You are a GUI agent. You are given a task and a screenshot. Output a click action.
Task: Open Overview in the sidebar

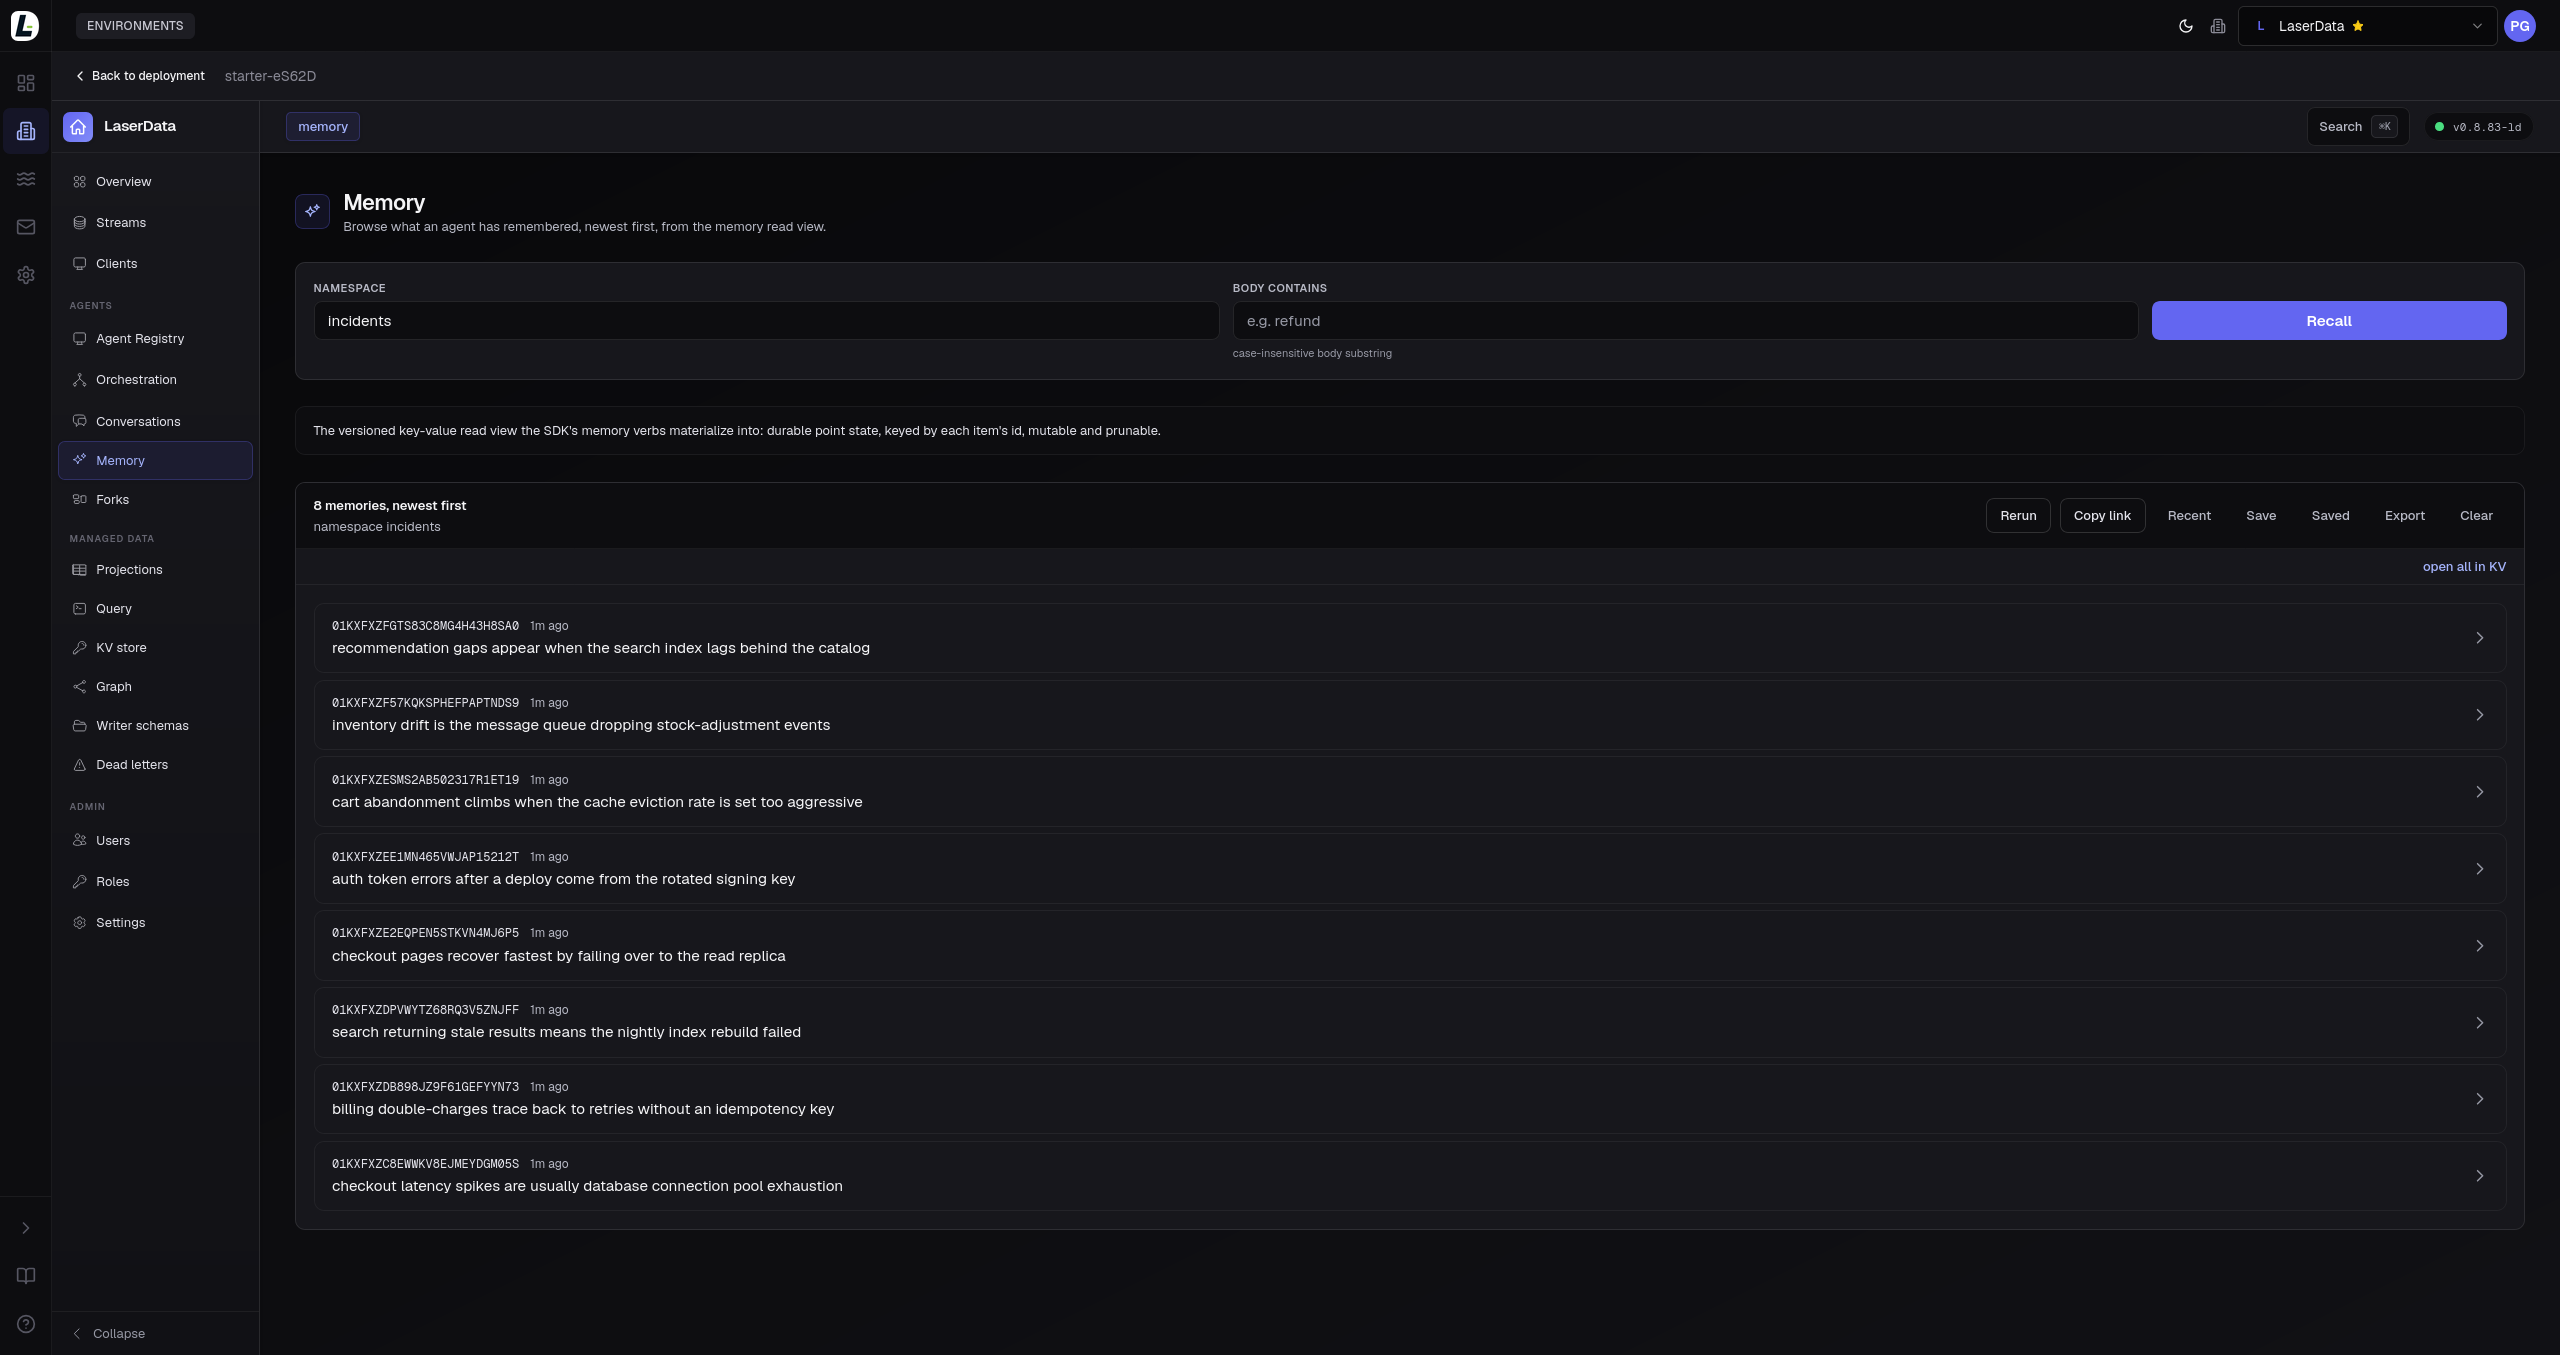click(155, 182)
